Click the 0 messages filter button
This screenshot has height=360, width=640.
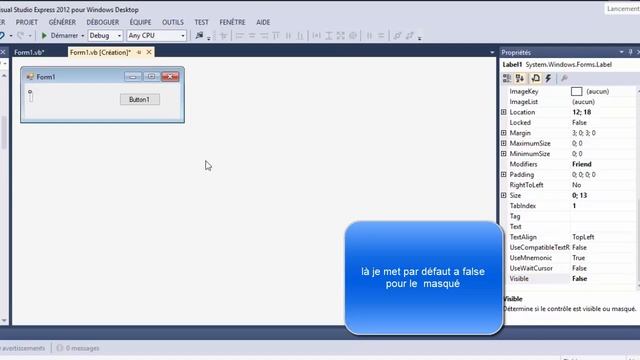(78, 348)
